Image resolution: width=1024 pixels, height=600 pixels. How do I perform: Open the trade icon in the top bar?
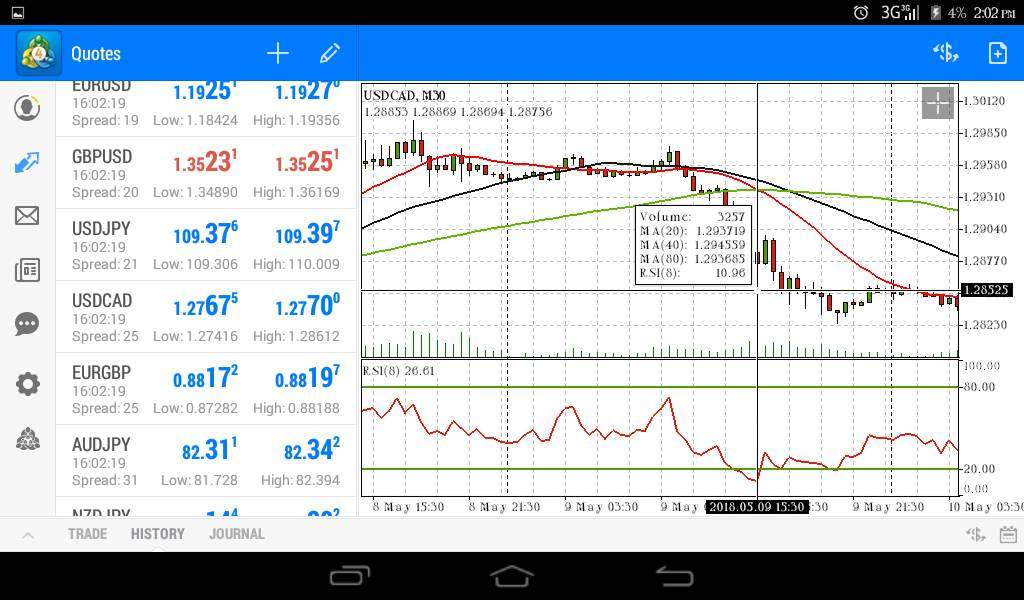point(946,53)
